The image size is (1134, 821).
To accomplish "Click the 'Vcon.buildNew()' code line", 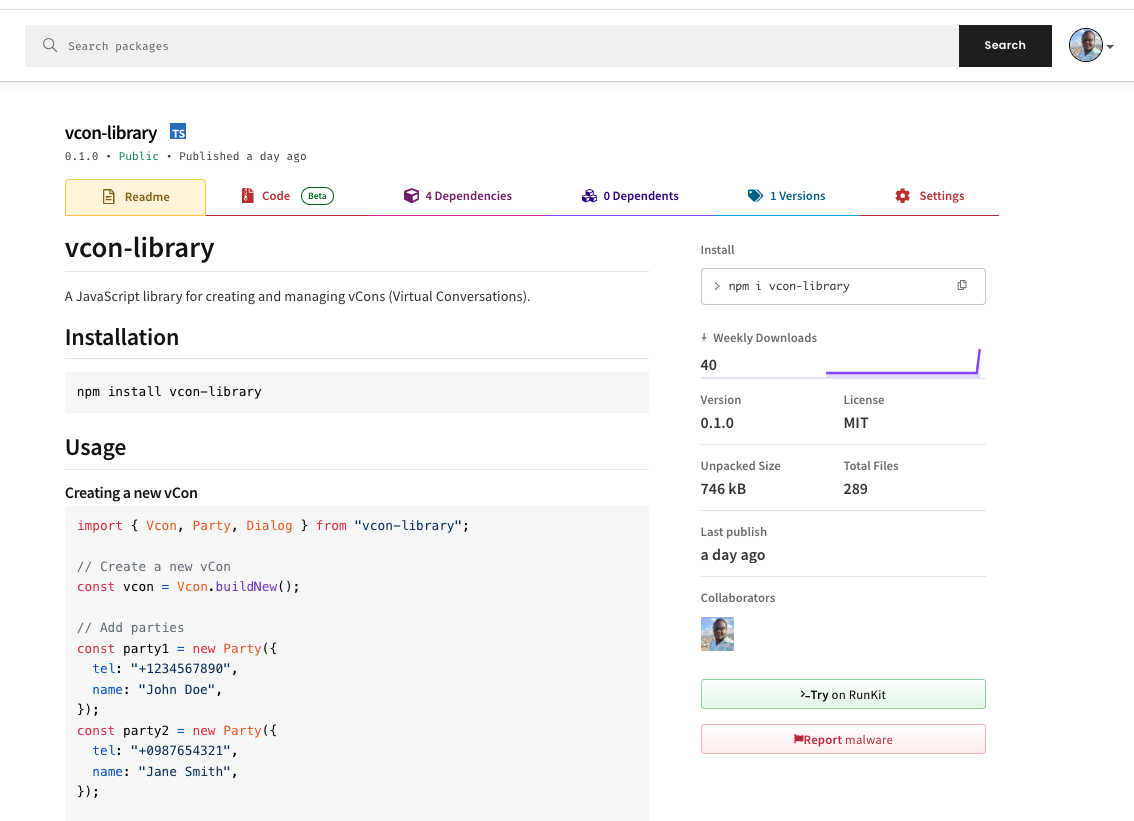I will click(x=188, y=587).
